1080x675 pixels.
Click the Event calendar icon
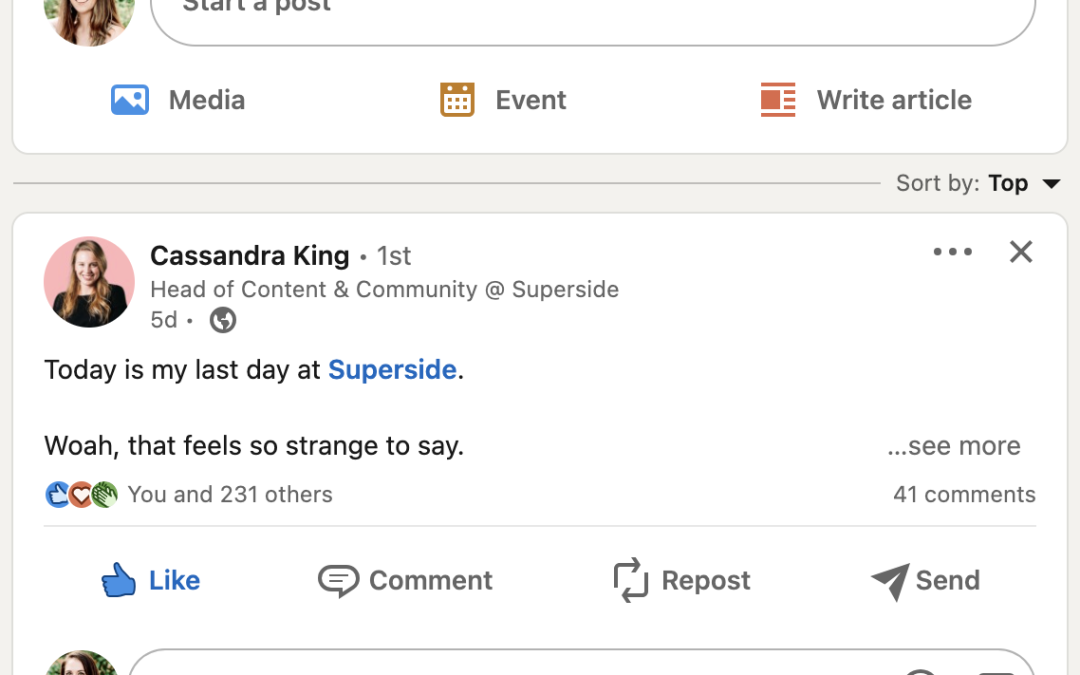[x=457, y=100]
